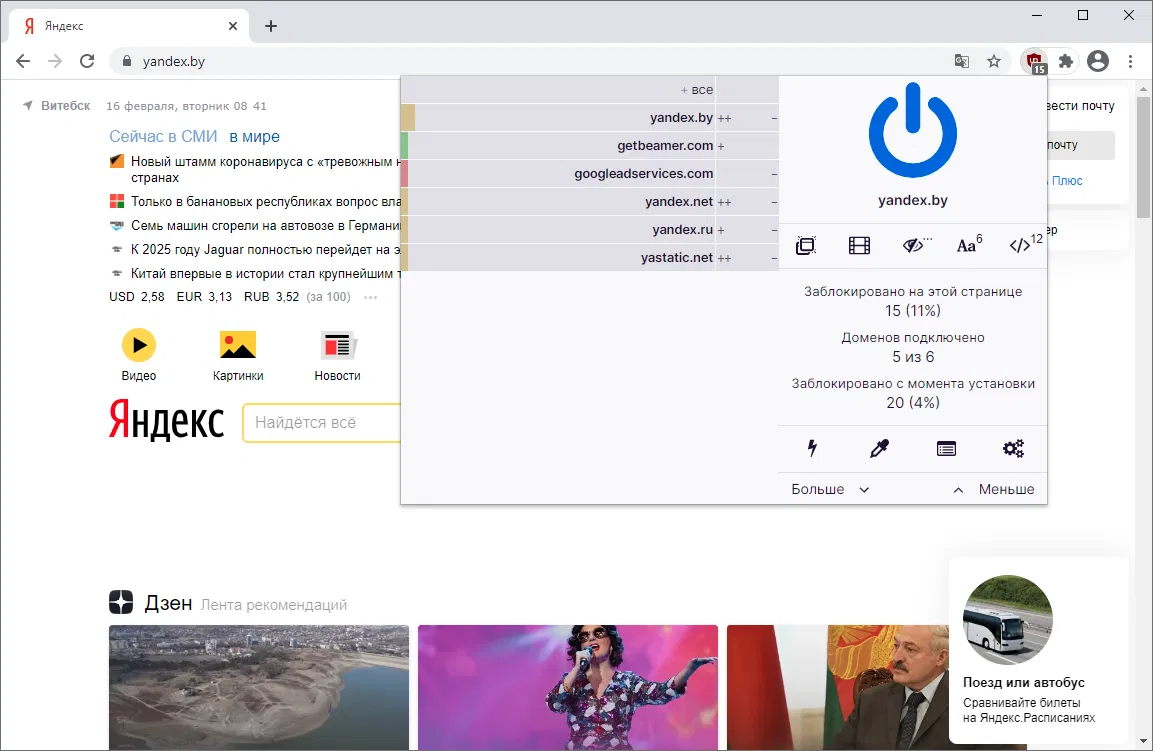The width and height of the screenshot is (1153, 751).
Task: Open headline Только в банановых республиках
Action: [x=265, y=202]
